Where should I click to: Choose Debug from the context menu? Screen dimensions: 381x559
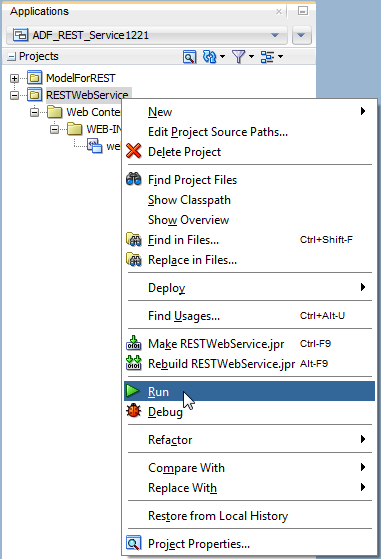point(249,412)
